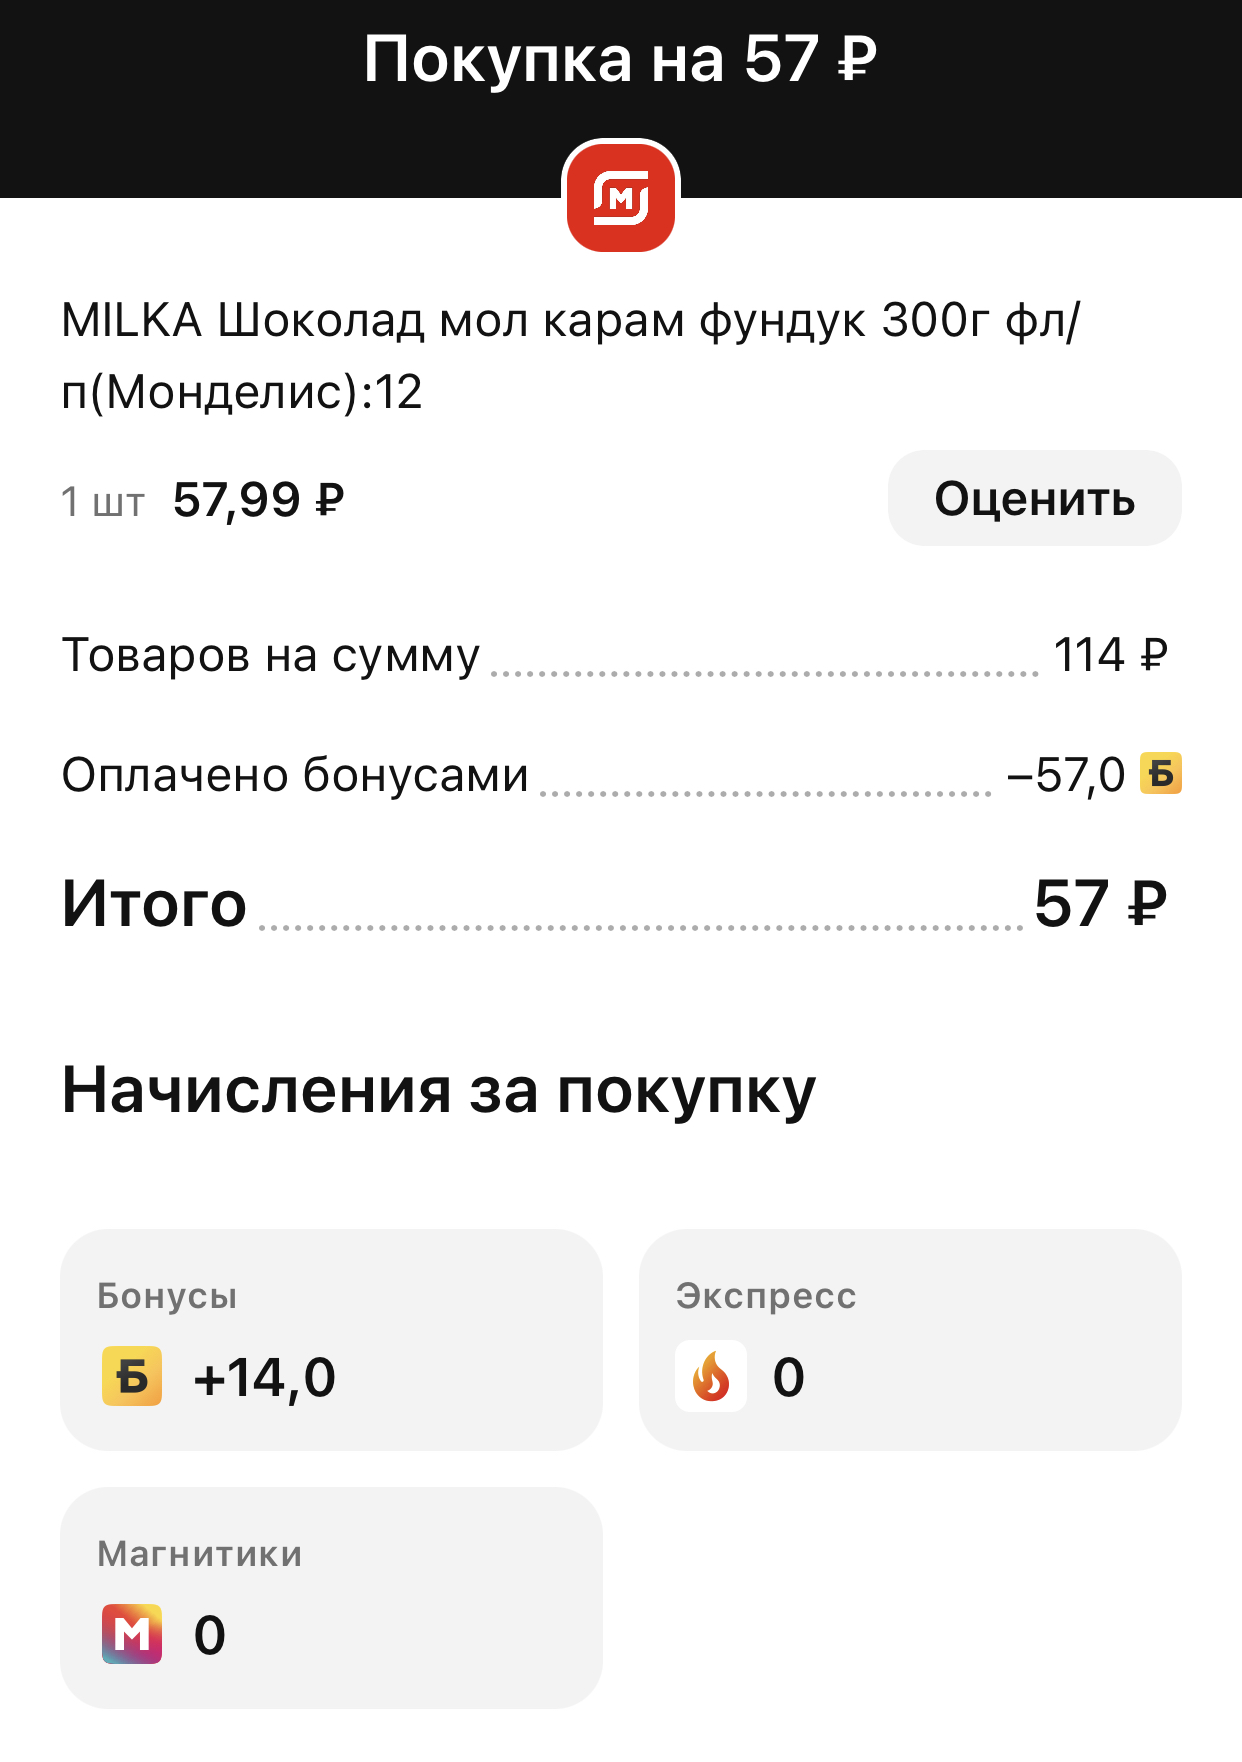Tap the +14,0 bonus amount
The width and height of the screenshot is (1242, 1762).
(x=265, y=1378)
